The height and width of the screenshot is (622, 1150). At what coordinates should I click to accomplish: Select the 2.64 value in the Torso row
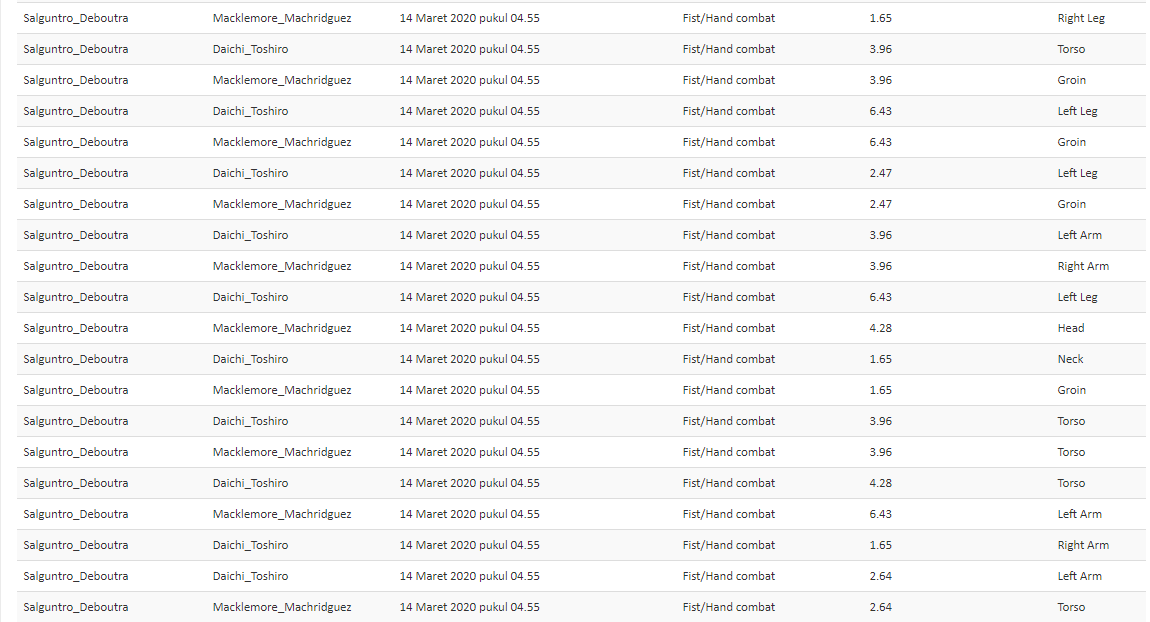point(880,607)
